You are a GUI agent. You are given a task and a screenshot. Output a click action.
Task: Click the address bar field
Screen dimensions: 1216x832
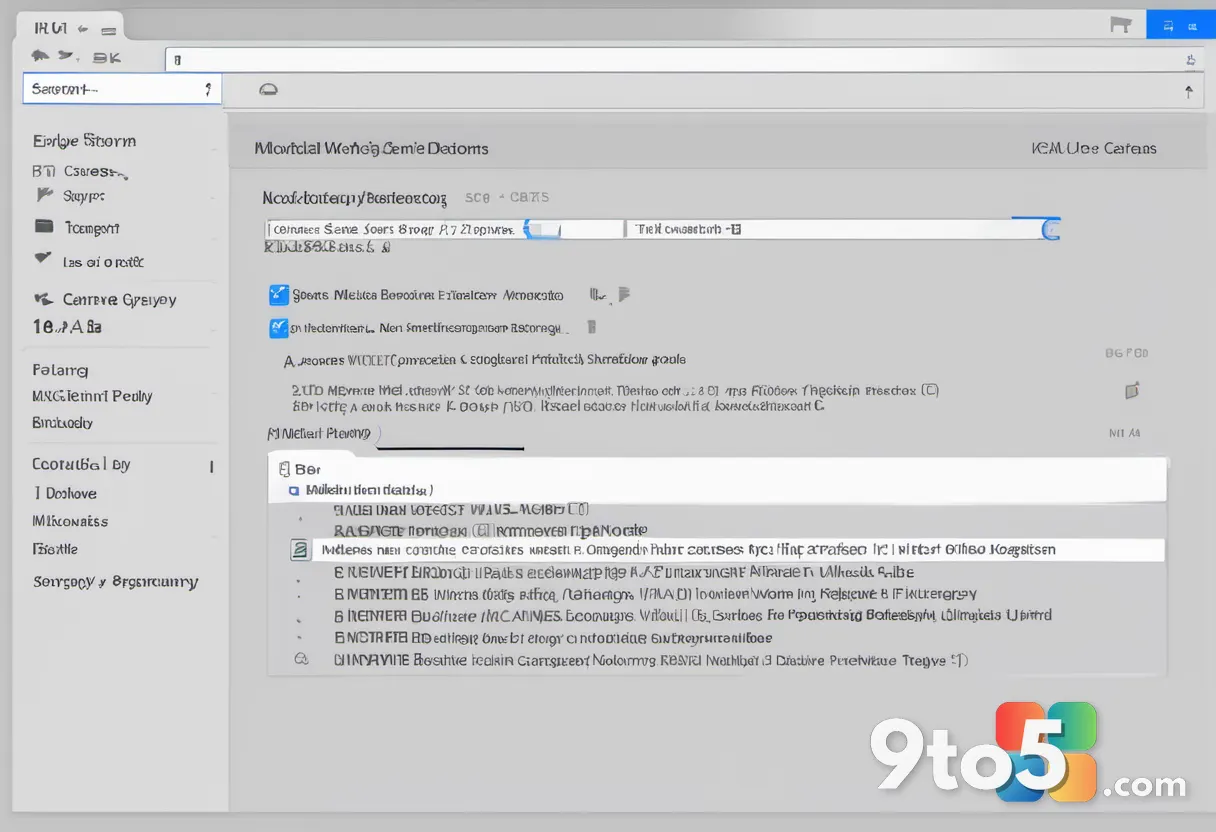point(685,60)
